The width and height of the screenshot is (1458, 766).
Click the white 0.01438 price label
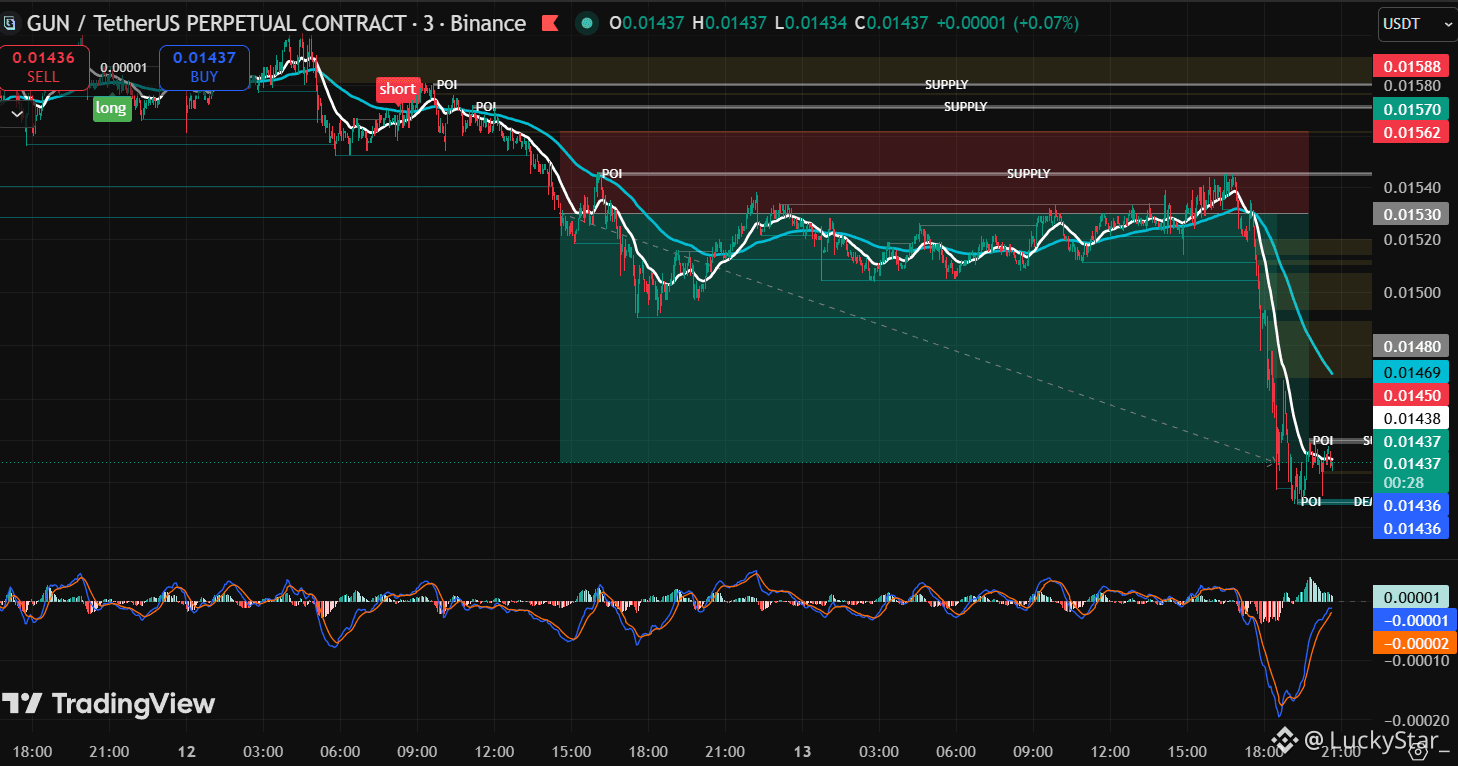pyautogui.click(x=1412, y=419)
